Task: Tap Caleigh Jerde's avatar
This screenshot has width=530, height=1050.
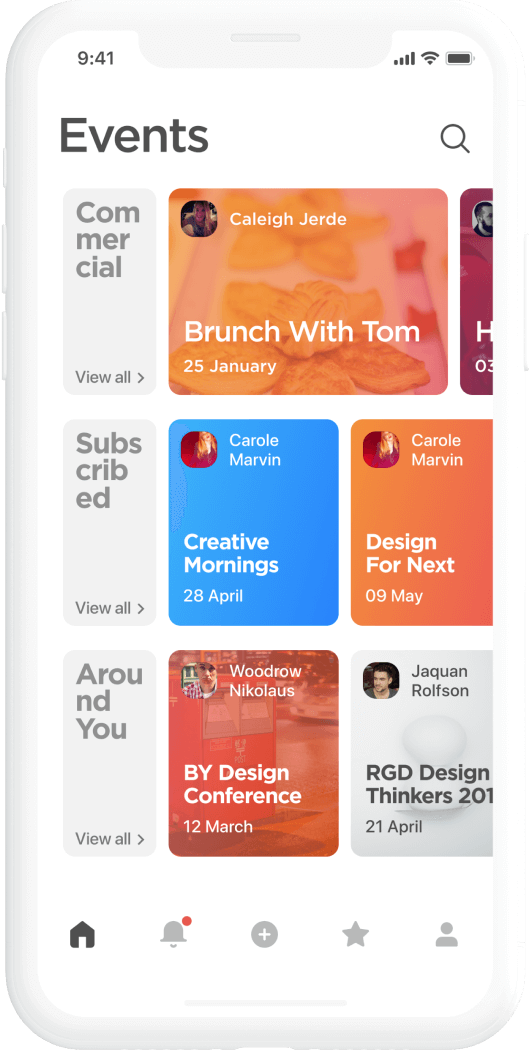Action: coord(199,219)
